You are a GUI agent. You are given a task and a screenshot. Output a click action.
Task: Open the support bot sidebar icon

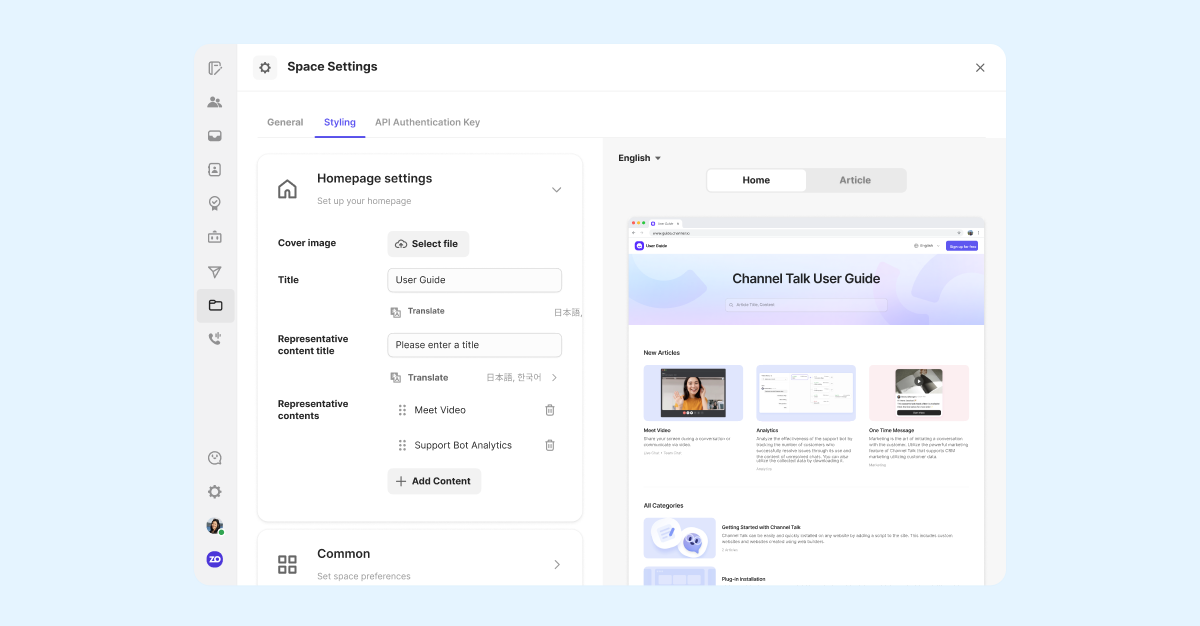click(215, 237)
